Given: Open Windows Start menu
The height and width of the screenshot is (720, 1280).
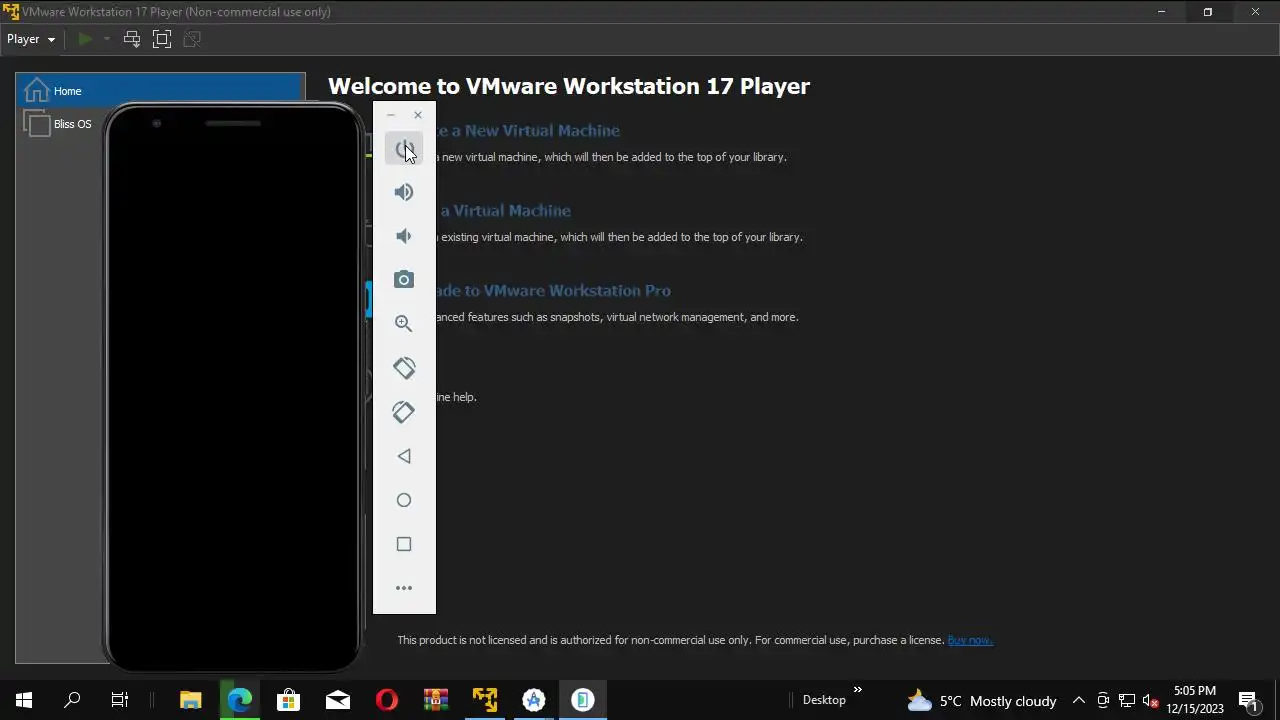Looking at the screenshot, I should click(x=24, y=700).
